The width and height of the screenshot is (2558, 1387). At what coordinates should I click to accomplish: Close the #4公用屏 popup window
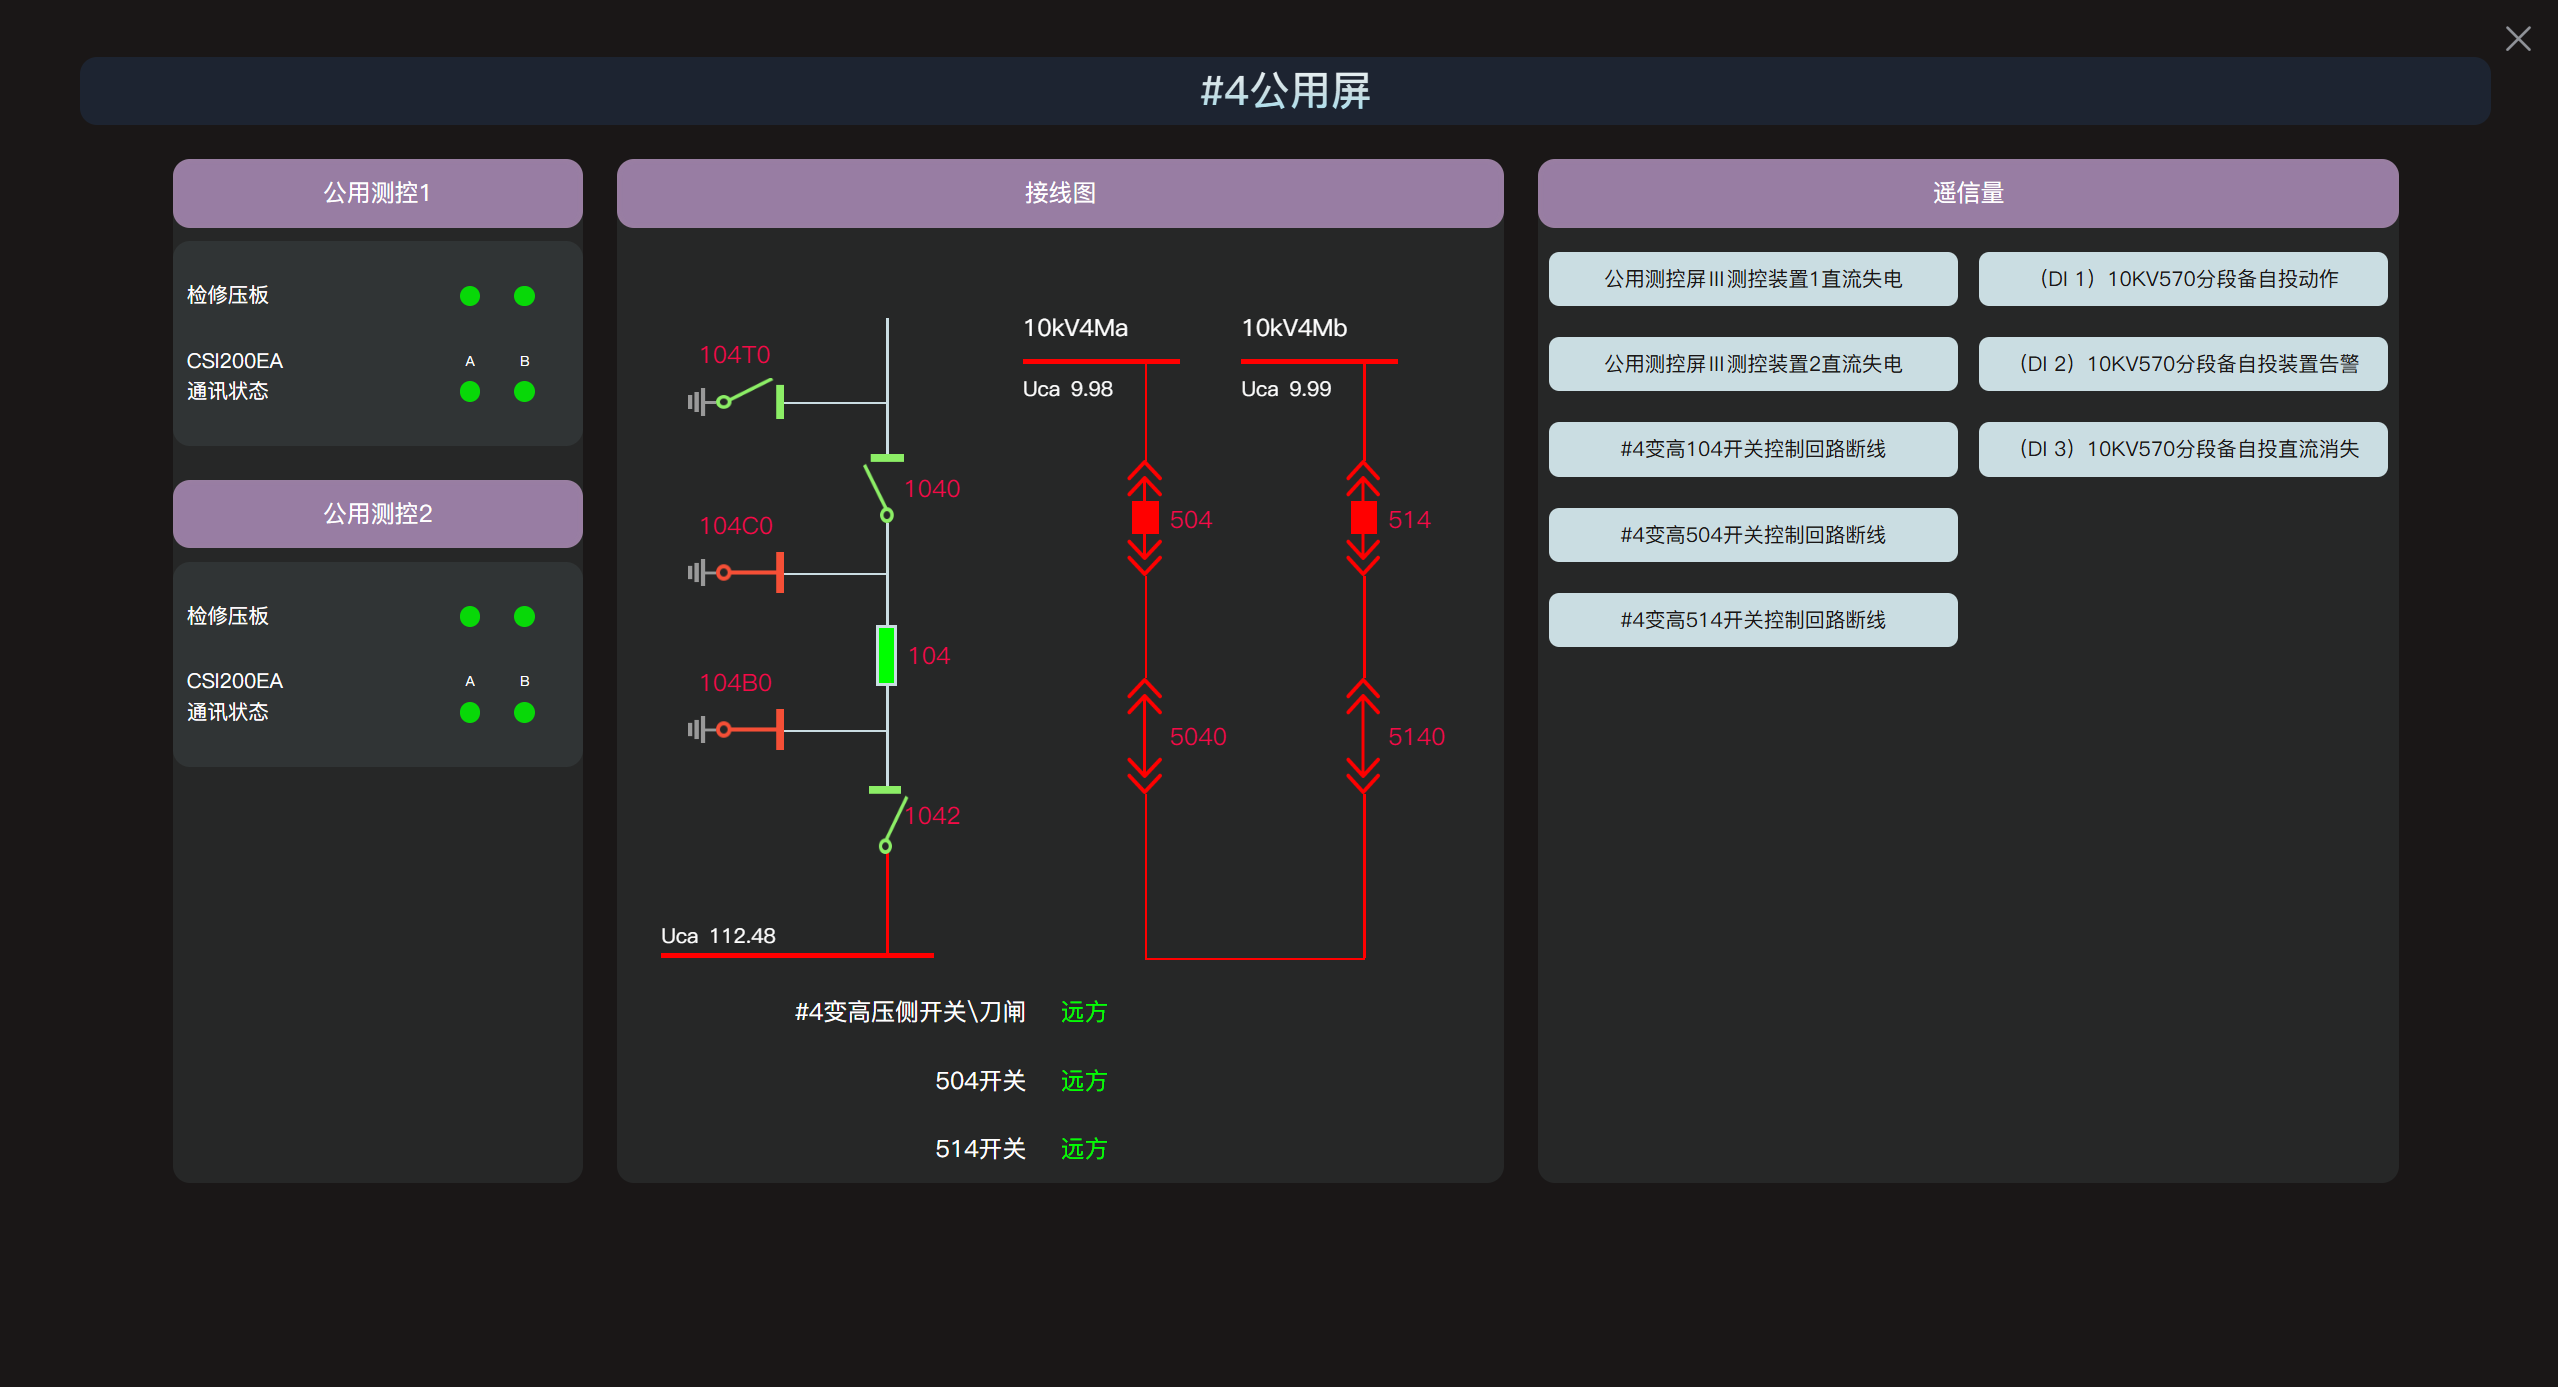coord(2517,39)
